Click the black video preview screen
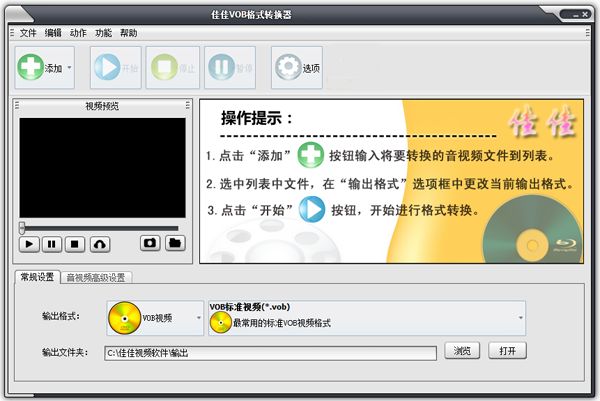 click(x=103, y=168)
